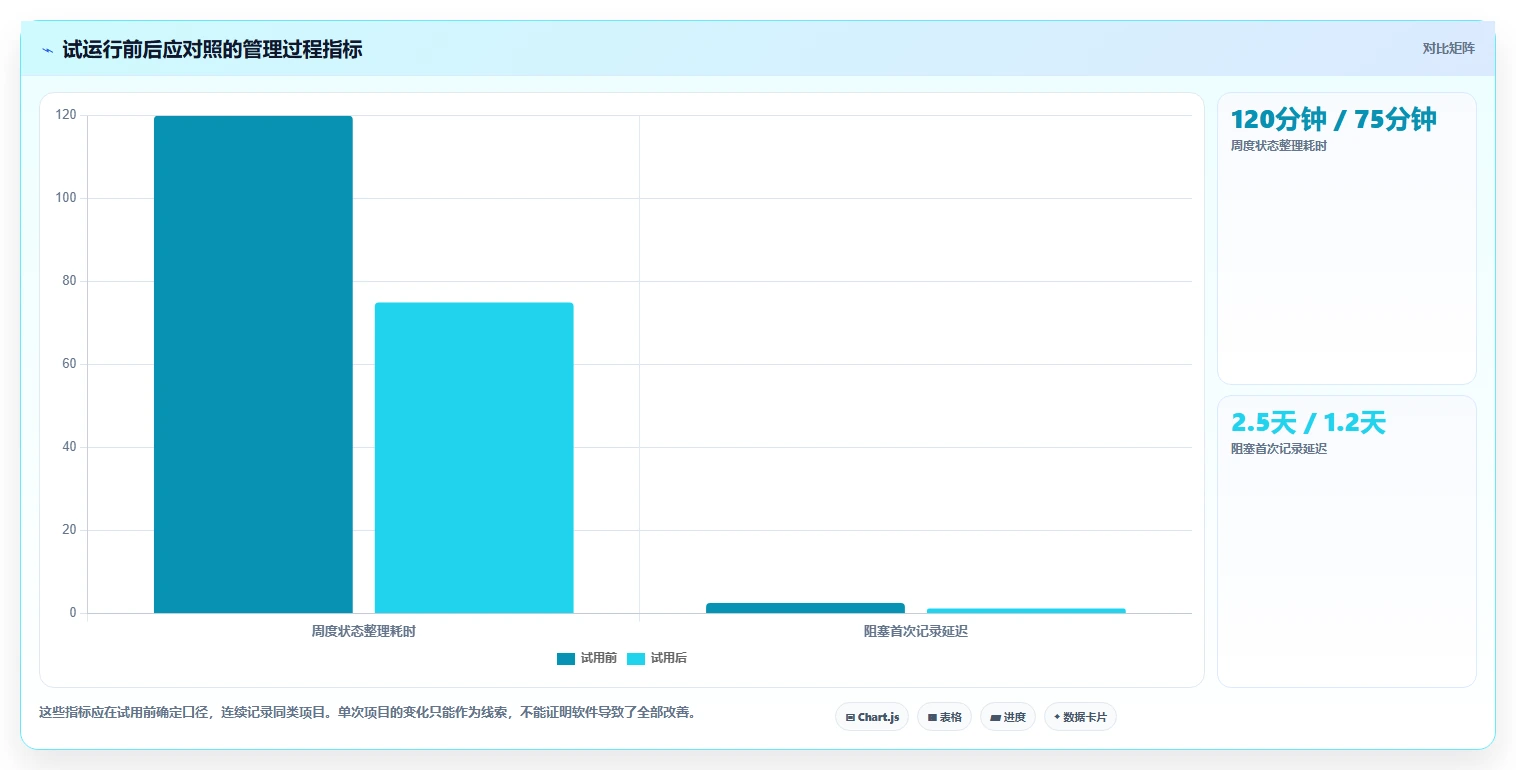The width and height of the screenshot is (1516, 770).
Task: Click the 试用前 bar for 阻塞首次记录延迟
Action: 805,608
